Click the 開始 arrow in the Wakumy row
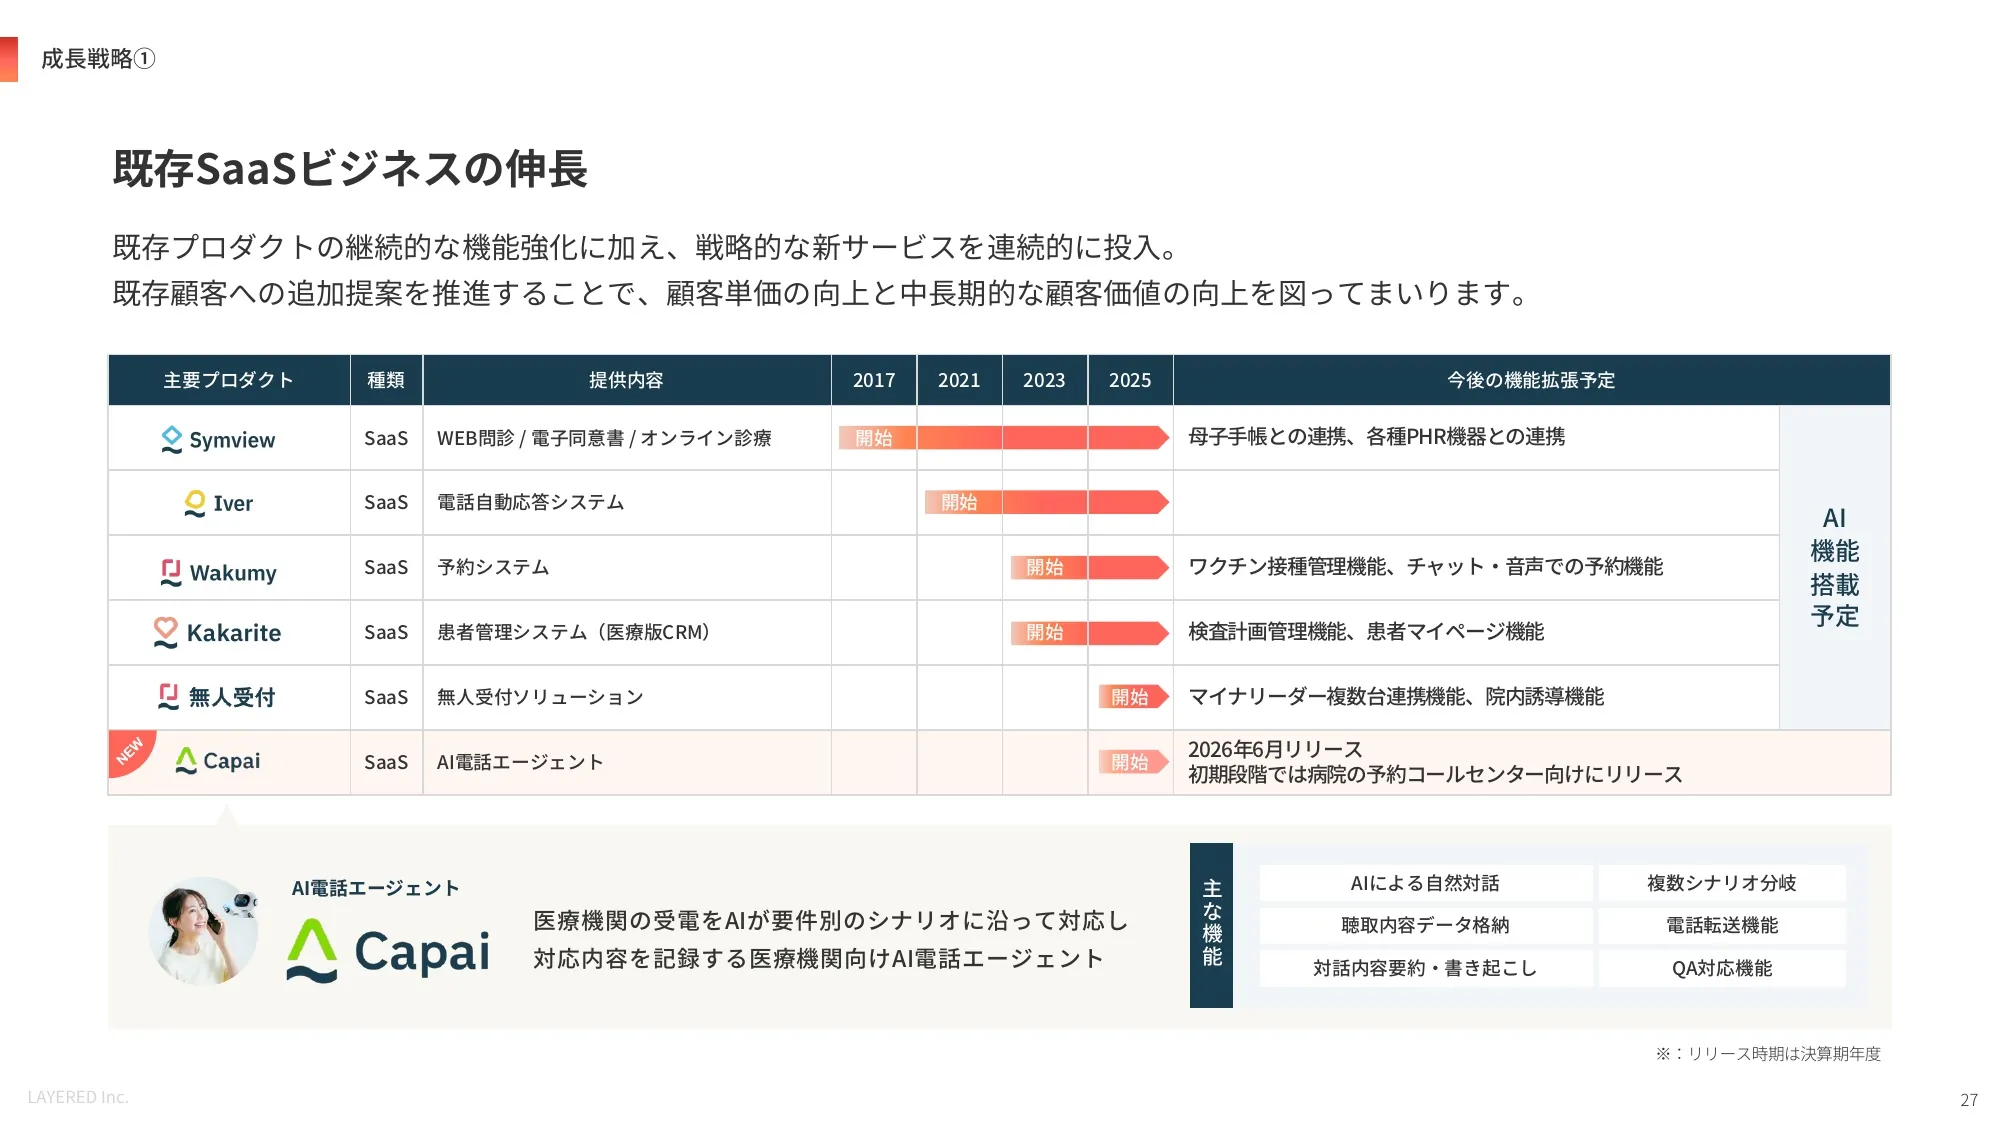 coord(1090,567)
